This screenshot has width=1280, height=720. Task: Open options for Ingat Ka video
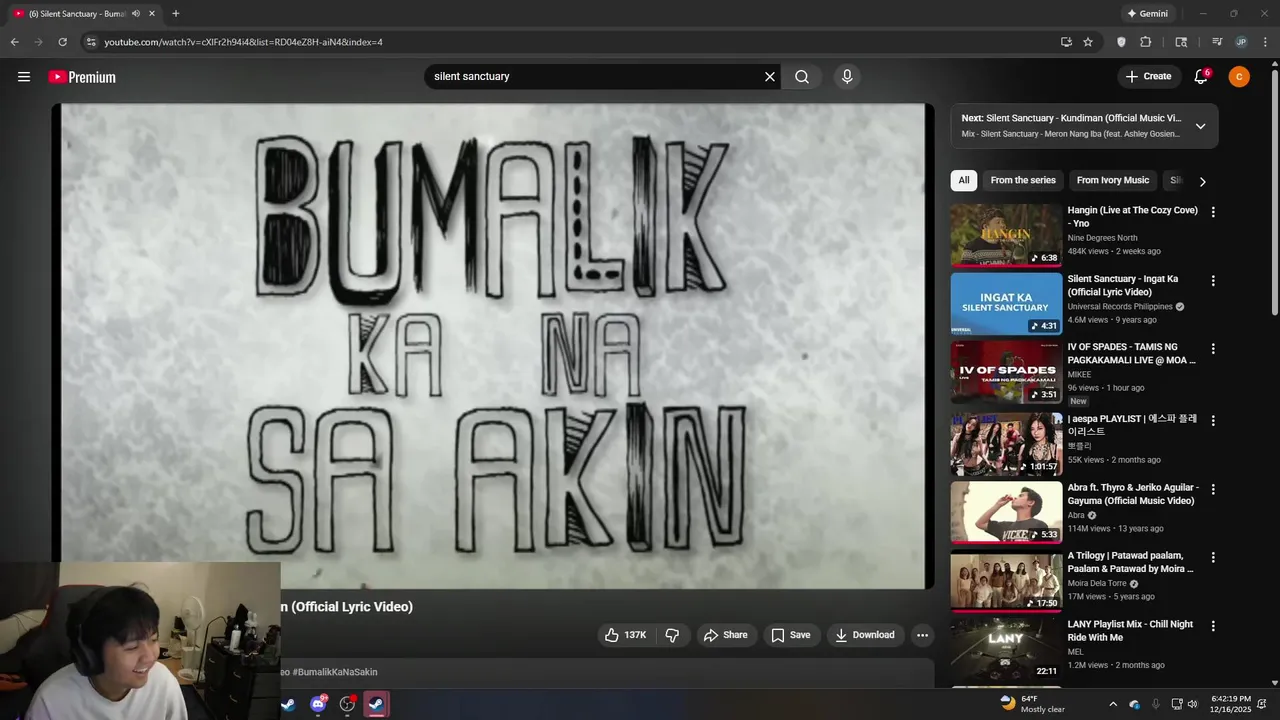[x=1213, y=281]
